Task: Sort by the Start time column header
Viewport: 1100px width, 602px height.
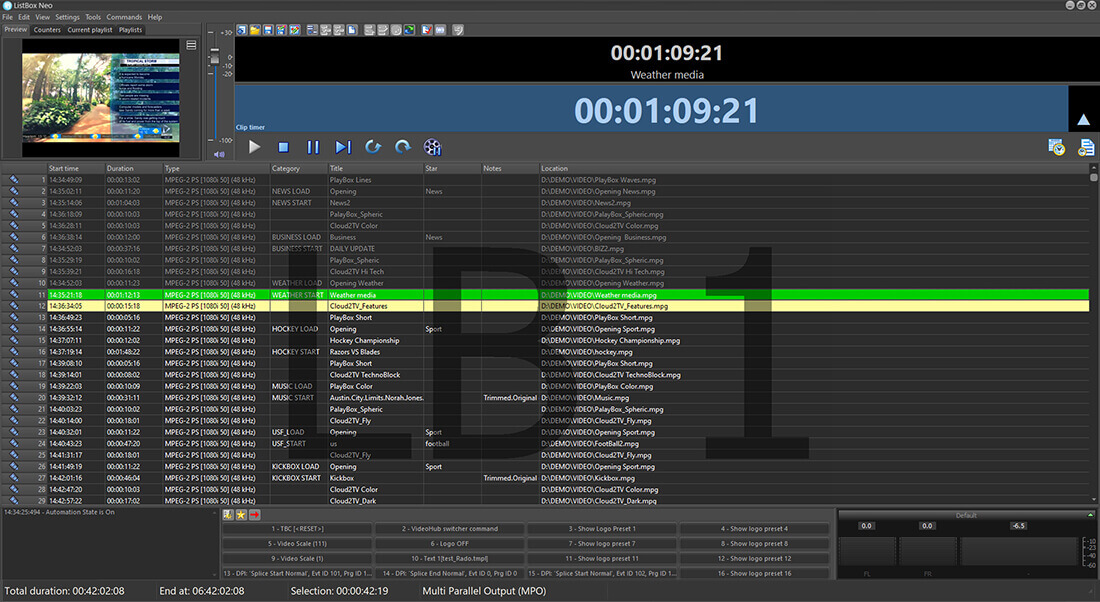Action: pyautogui.click(x=75, y=168)
